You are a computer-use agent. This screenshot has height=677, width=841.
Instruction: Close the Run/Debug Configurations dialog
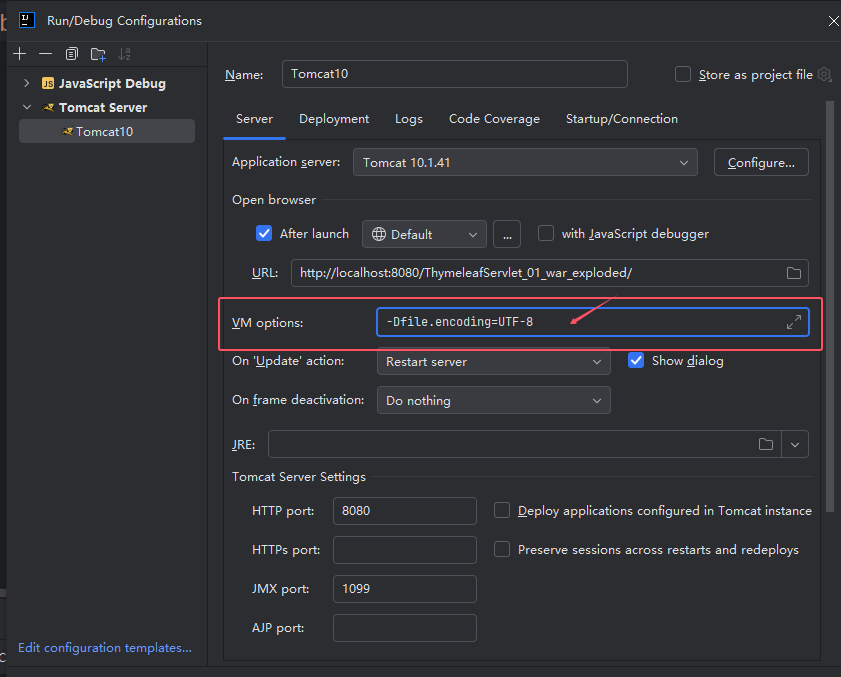point(833,21)
